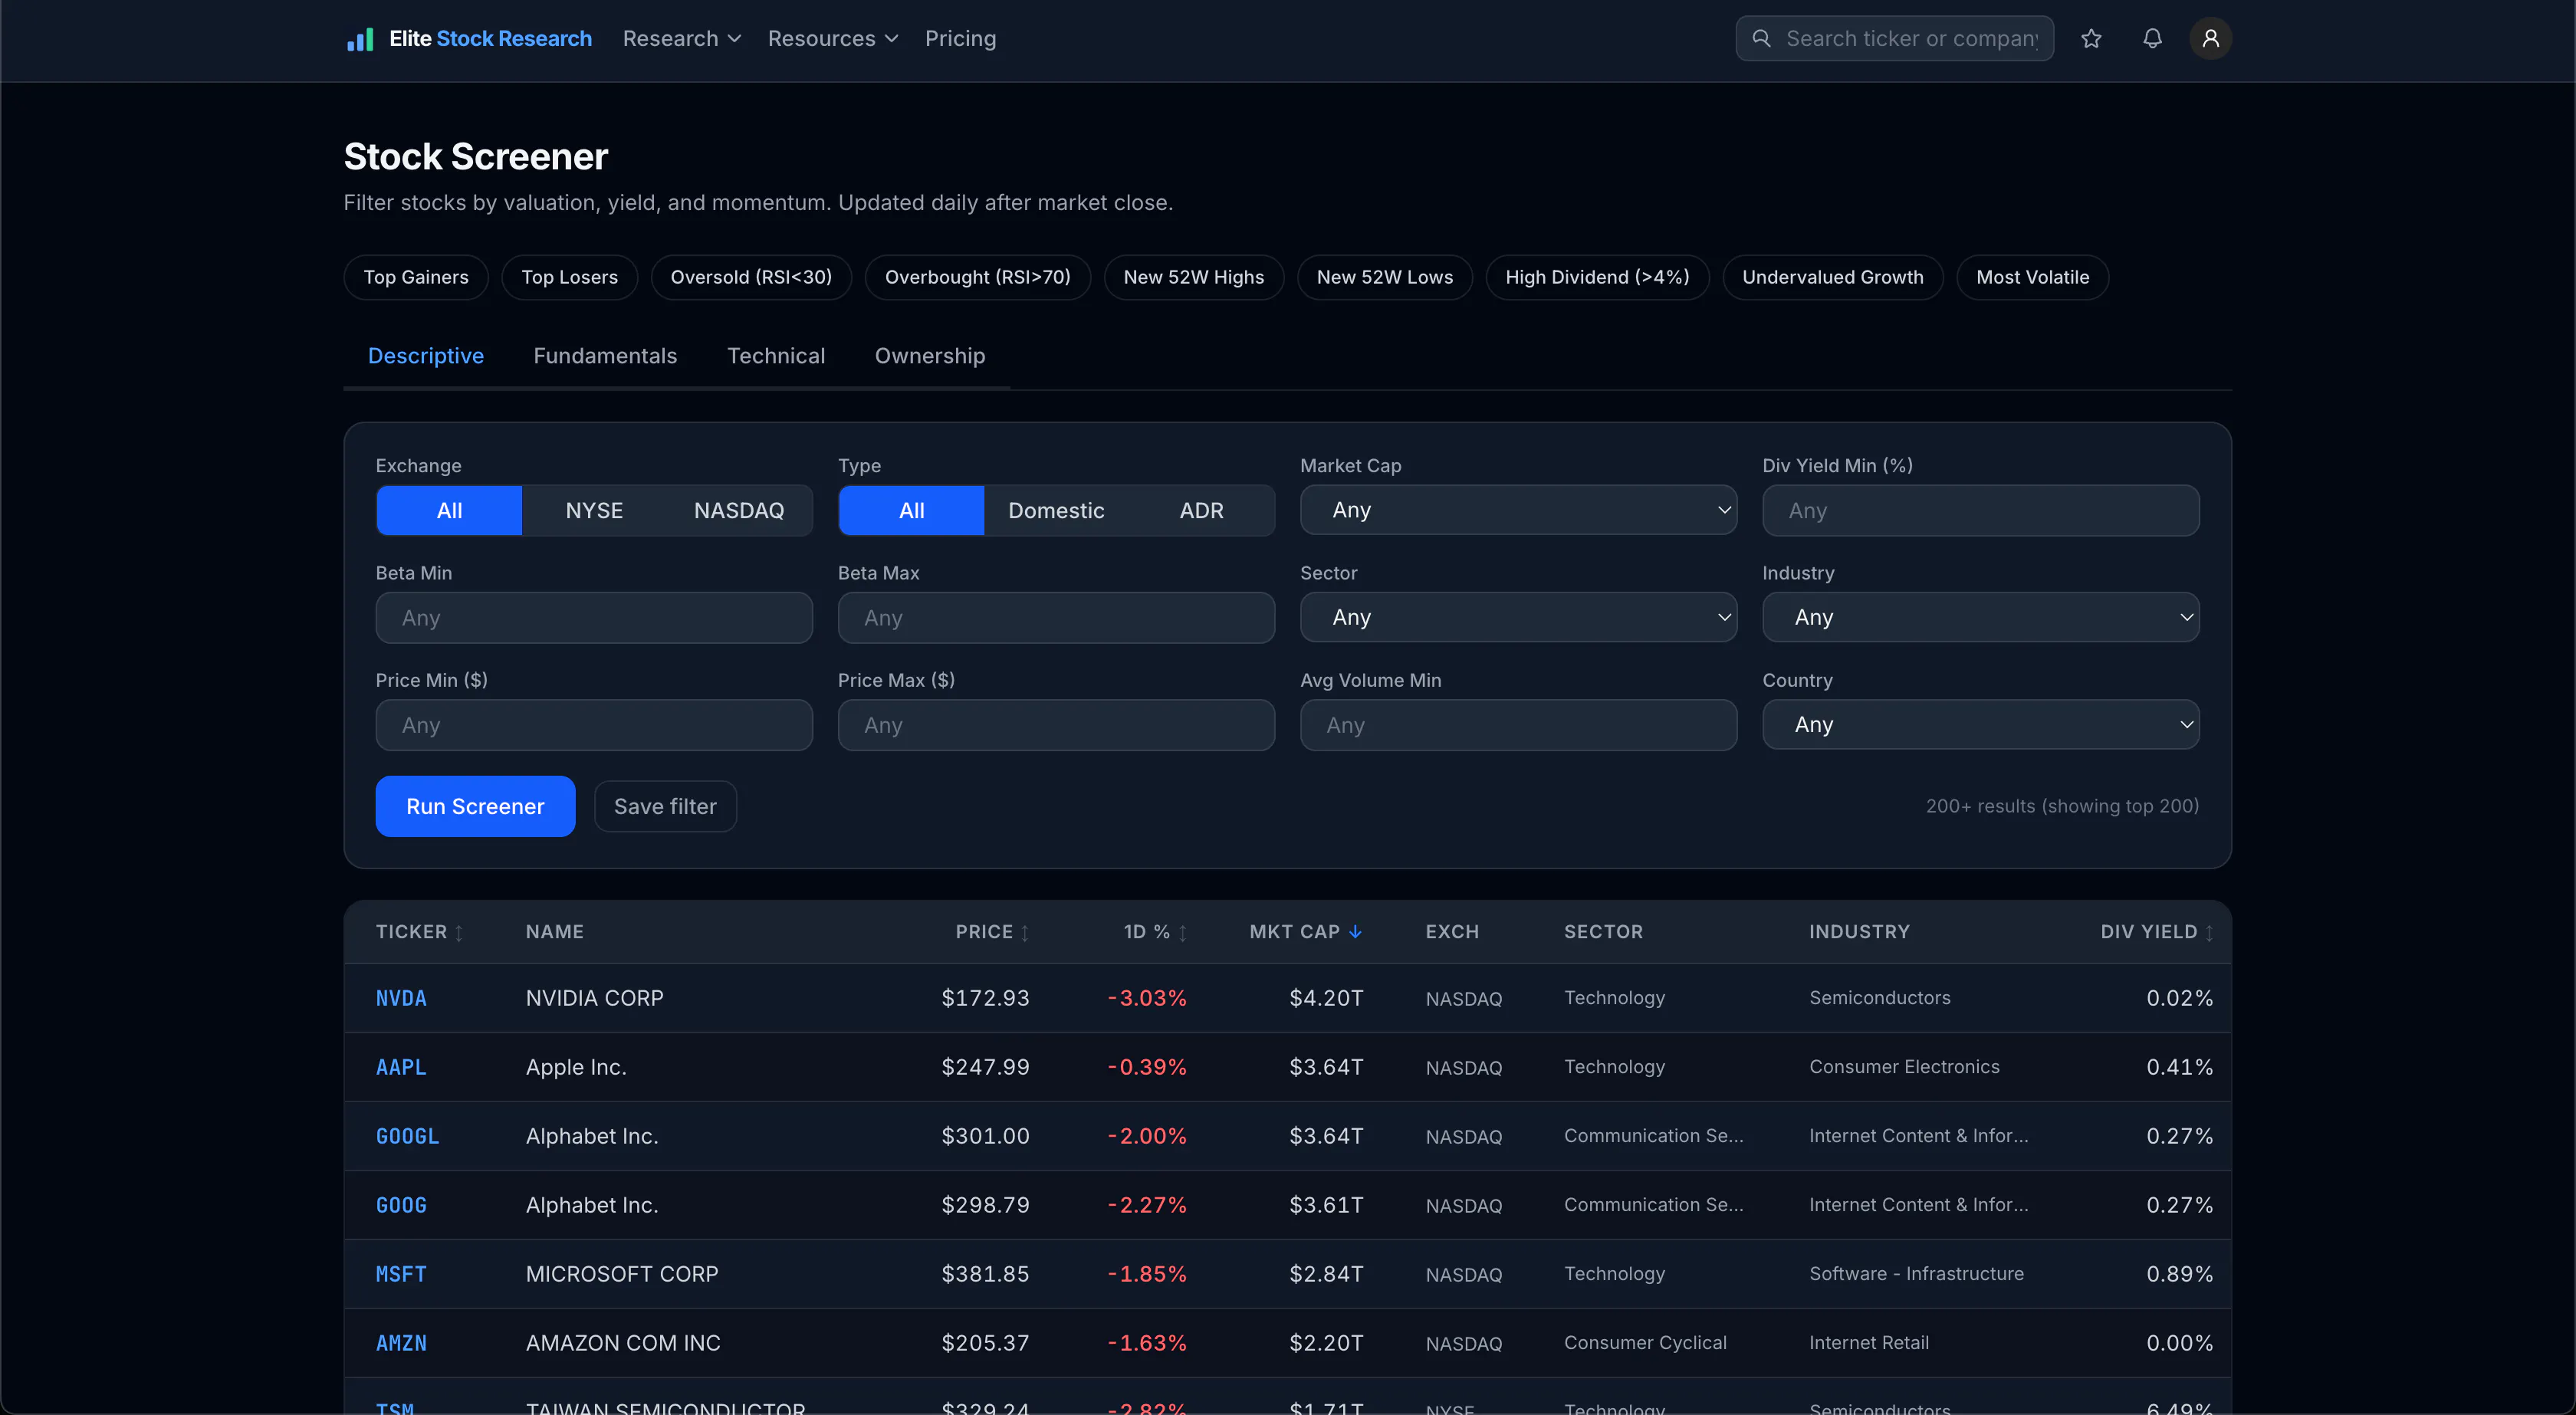Open the MSFT ticker link
2576x1415 pixels.
401,1274
